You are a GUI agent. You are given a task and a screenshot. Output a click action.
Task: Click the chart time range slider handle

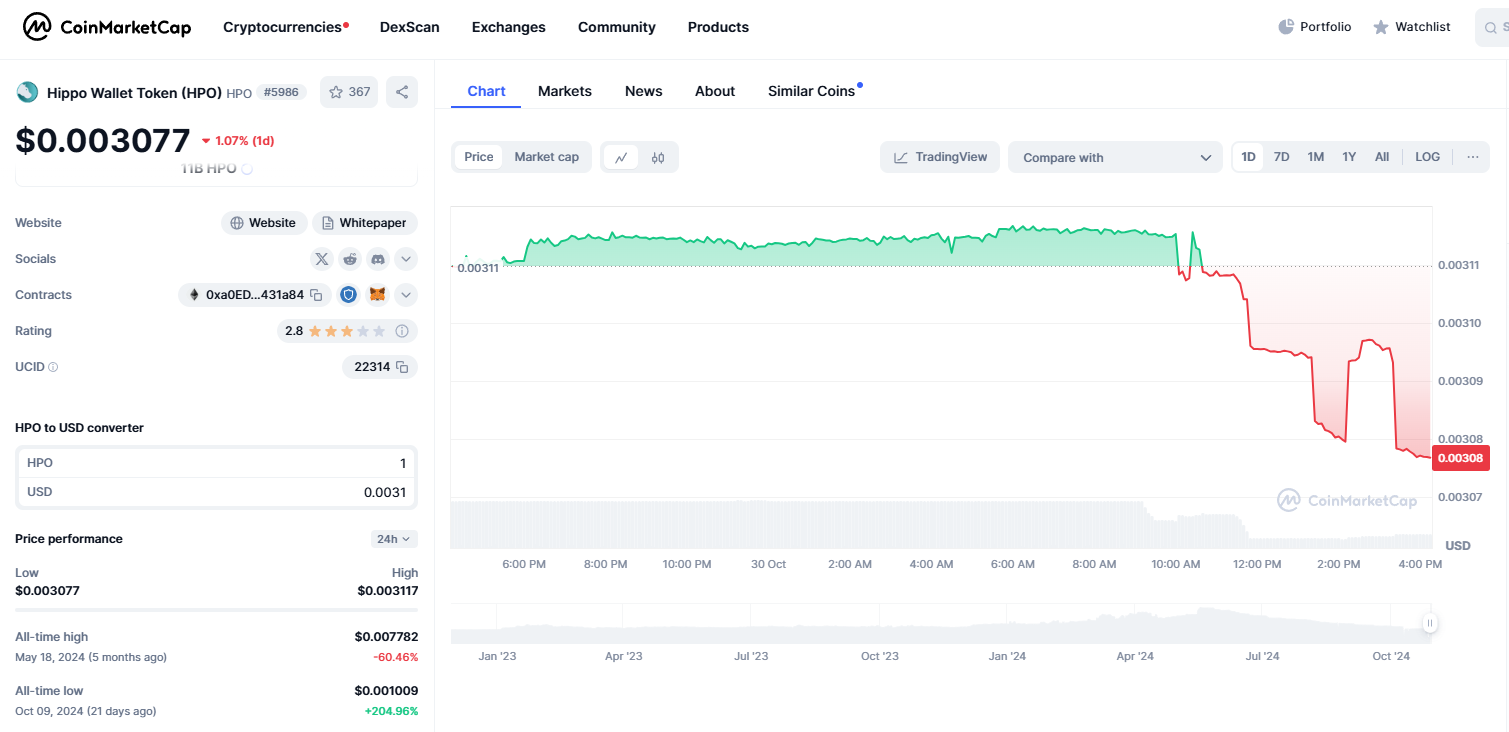[1430, 623]
